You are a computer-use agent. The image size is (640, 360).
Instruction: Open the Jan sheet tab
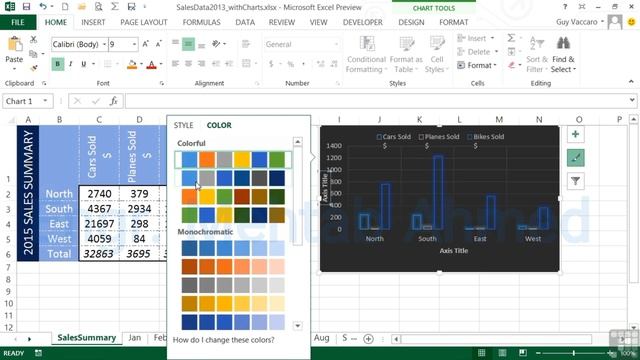tap(134, 338)
